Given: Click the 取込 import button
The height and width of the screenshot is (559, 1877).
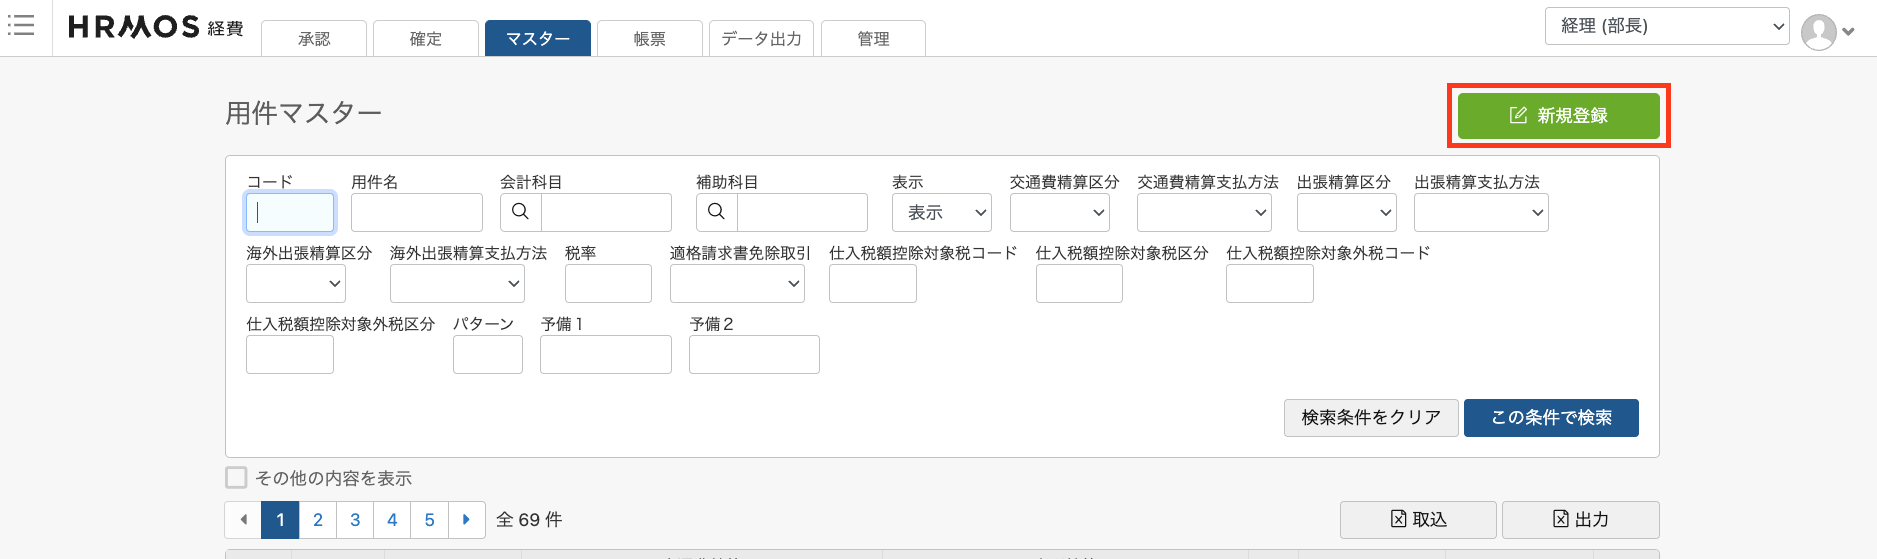Looking at the screenshot, I should tap(1418, 520).
